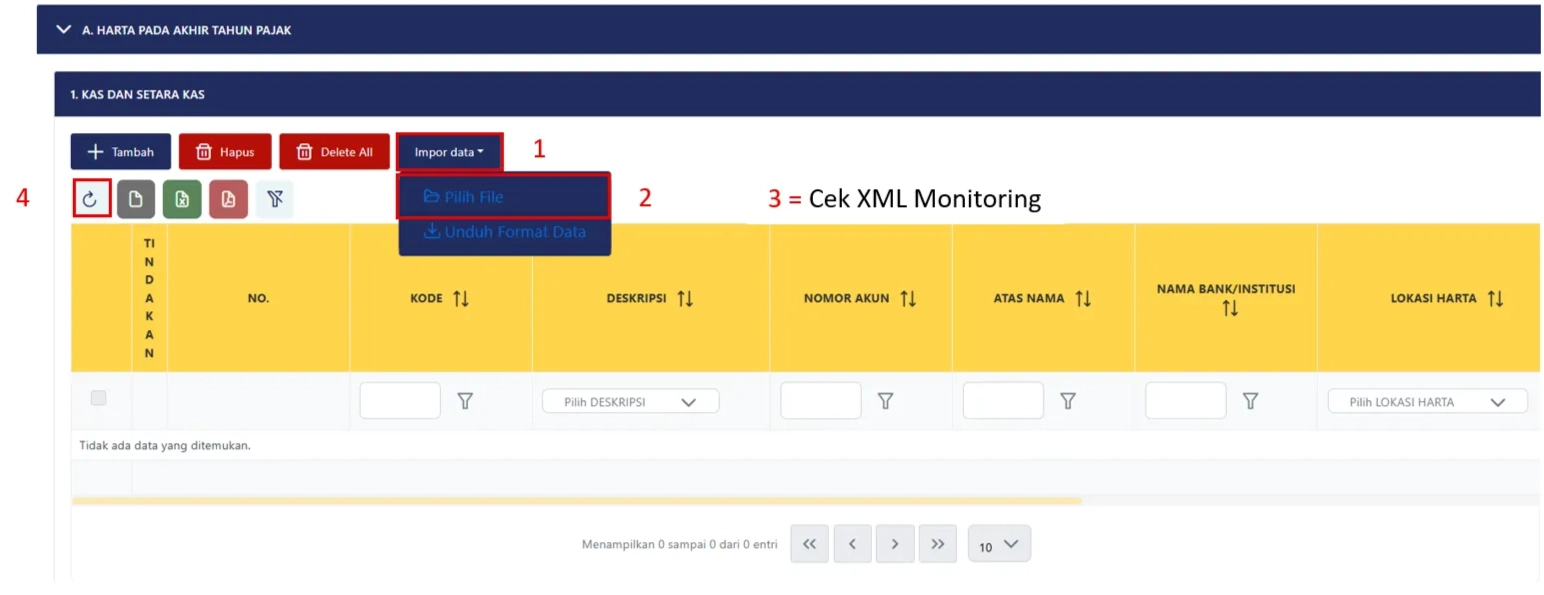
Task: Open the Pilih LOKASI HARTA dropdown
Action: click(1426, 402)
